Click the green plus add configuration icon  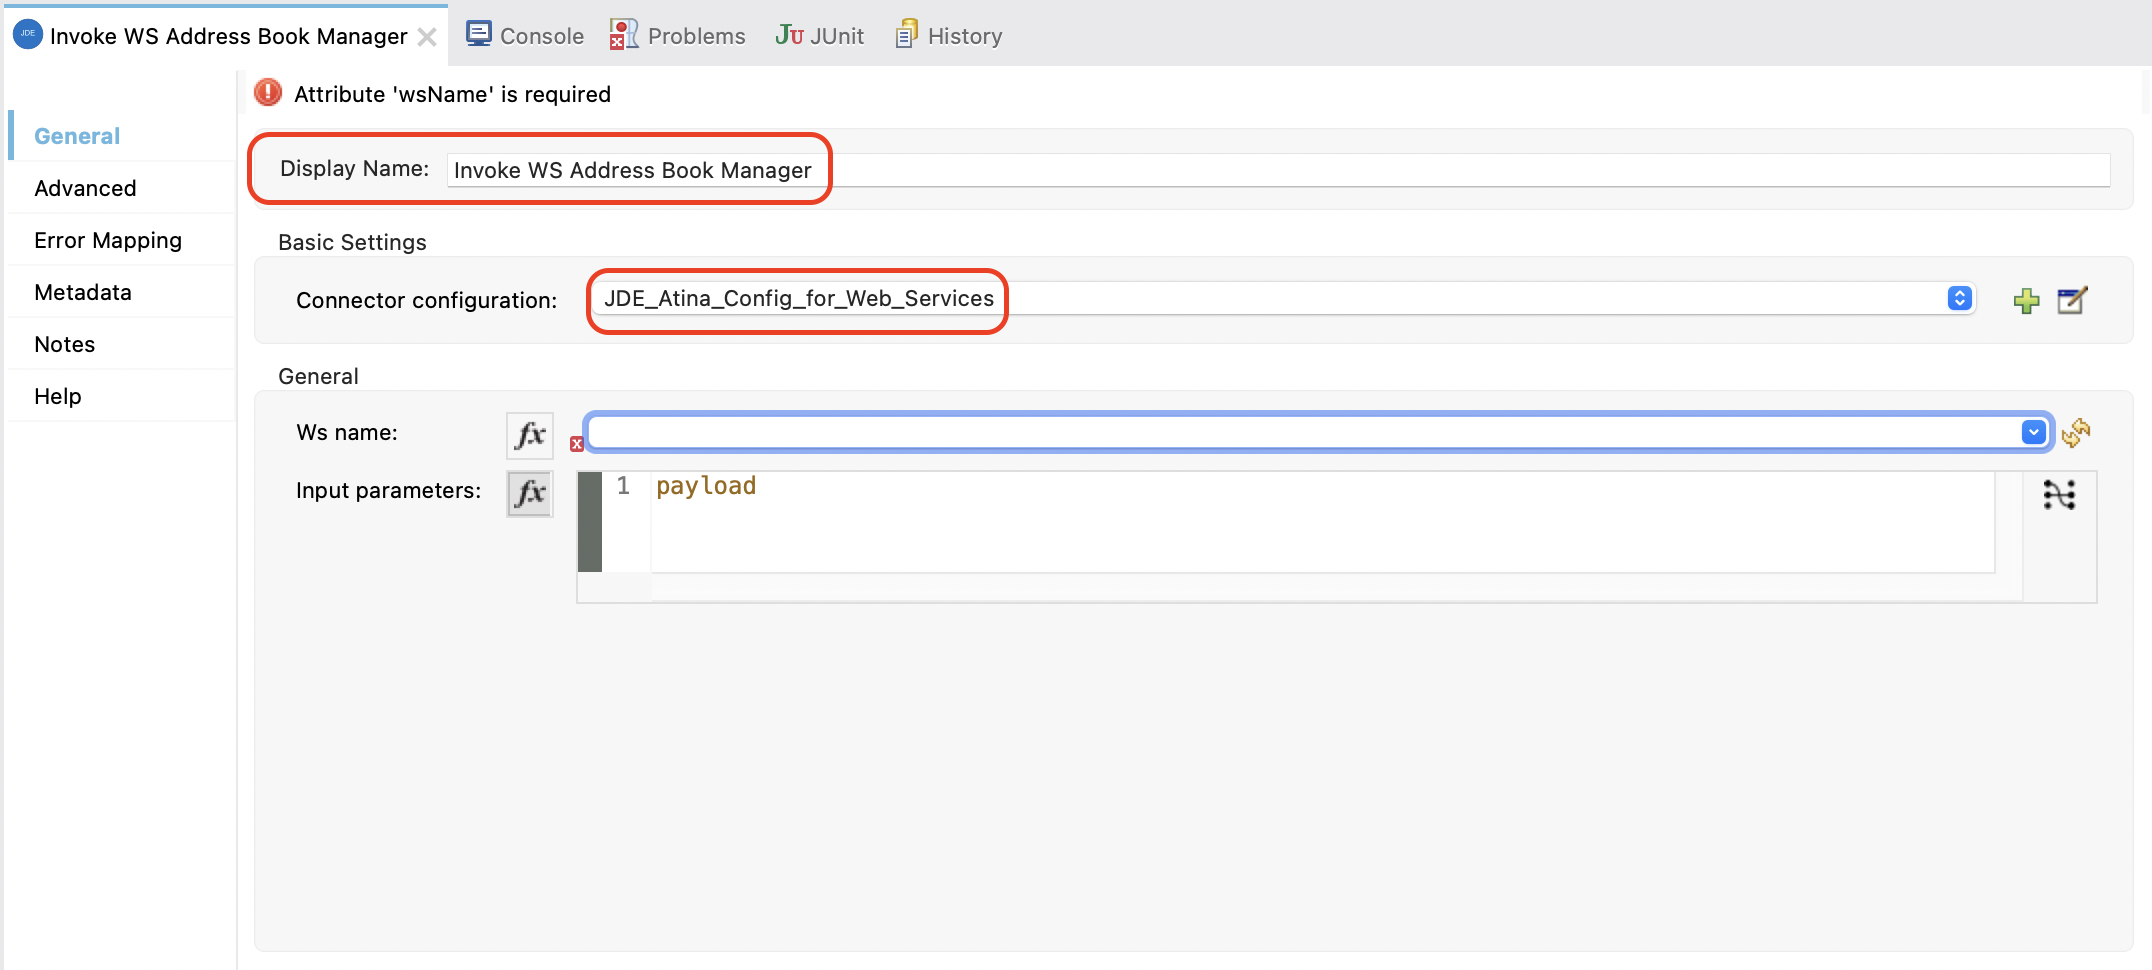(2026, 300)
